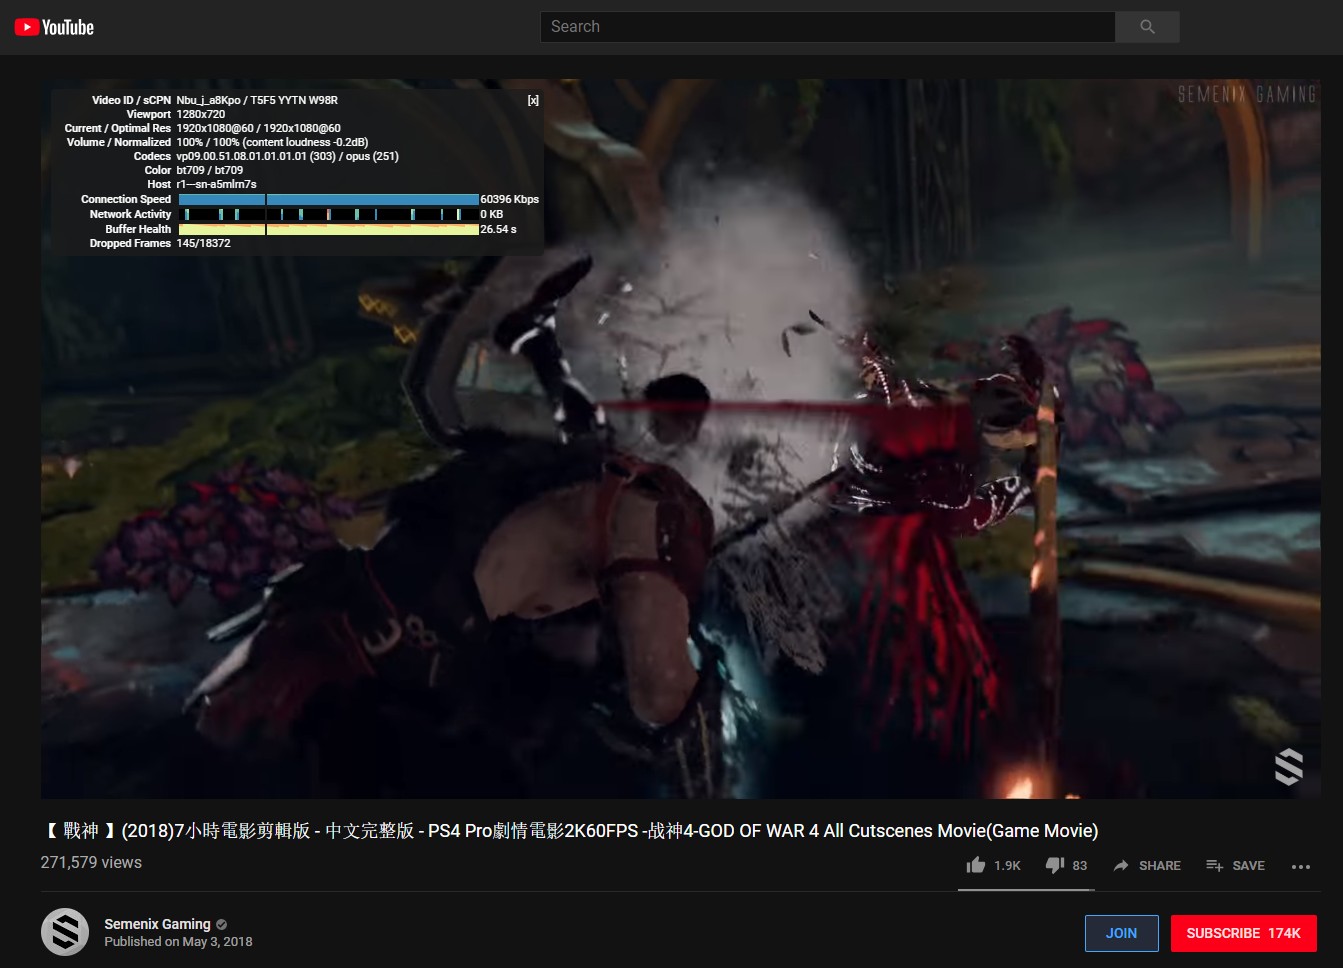Open the SHARE options

(1147, 865)
